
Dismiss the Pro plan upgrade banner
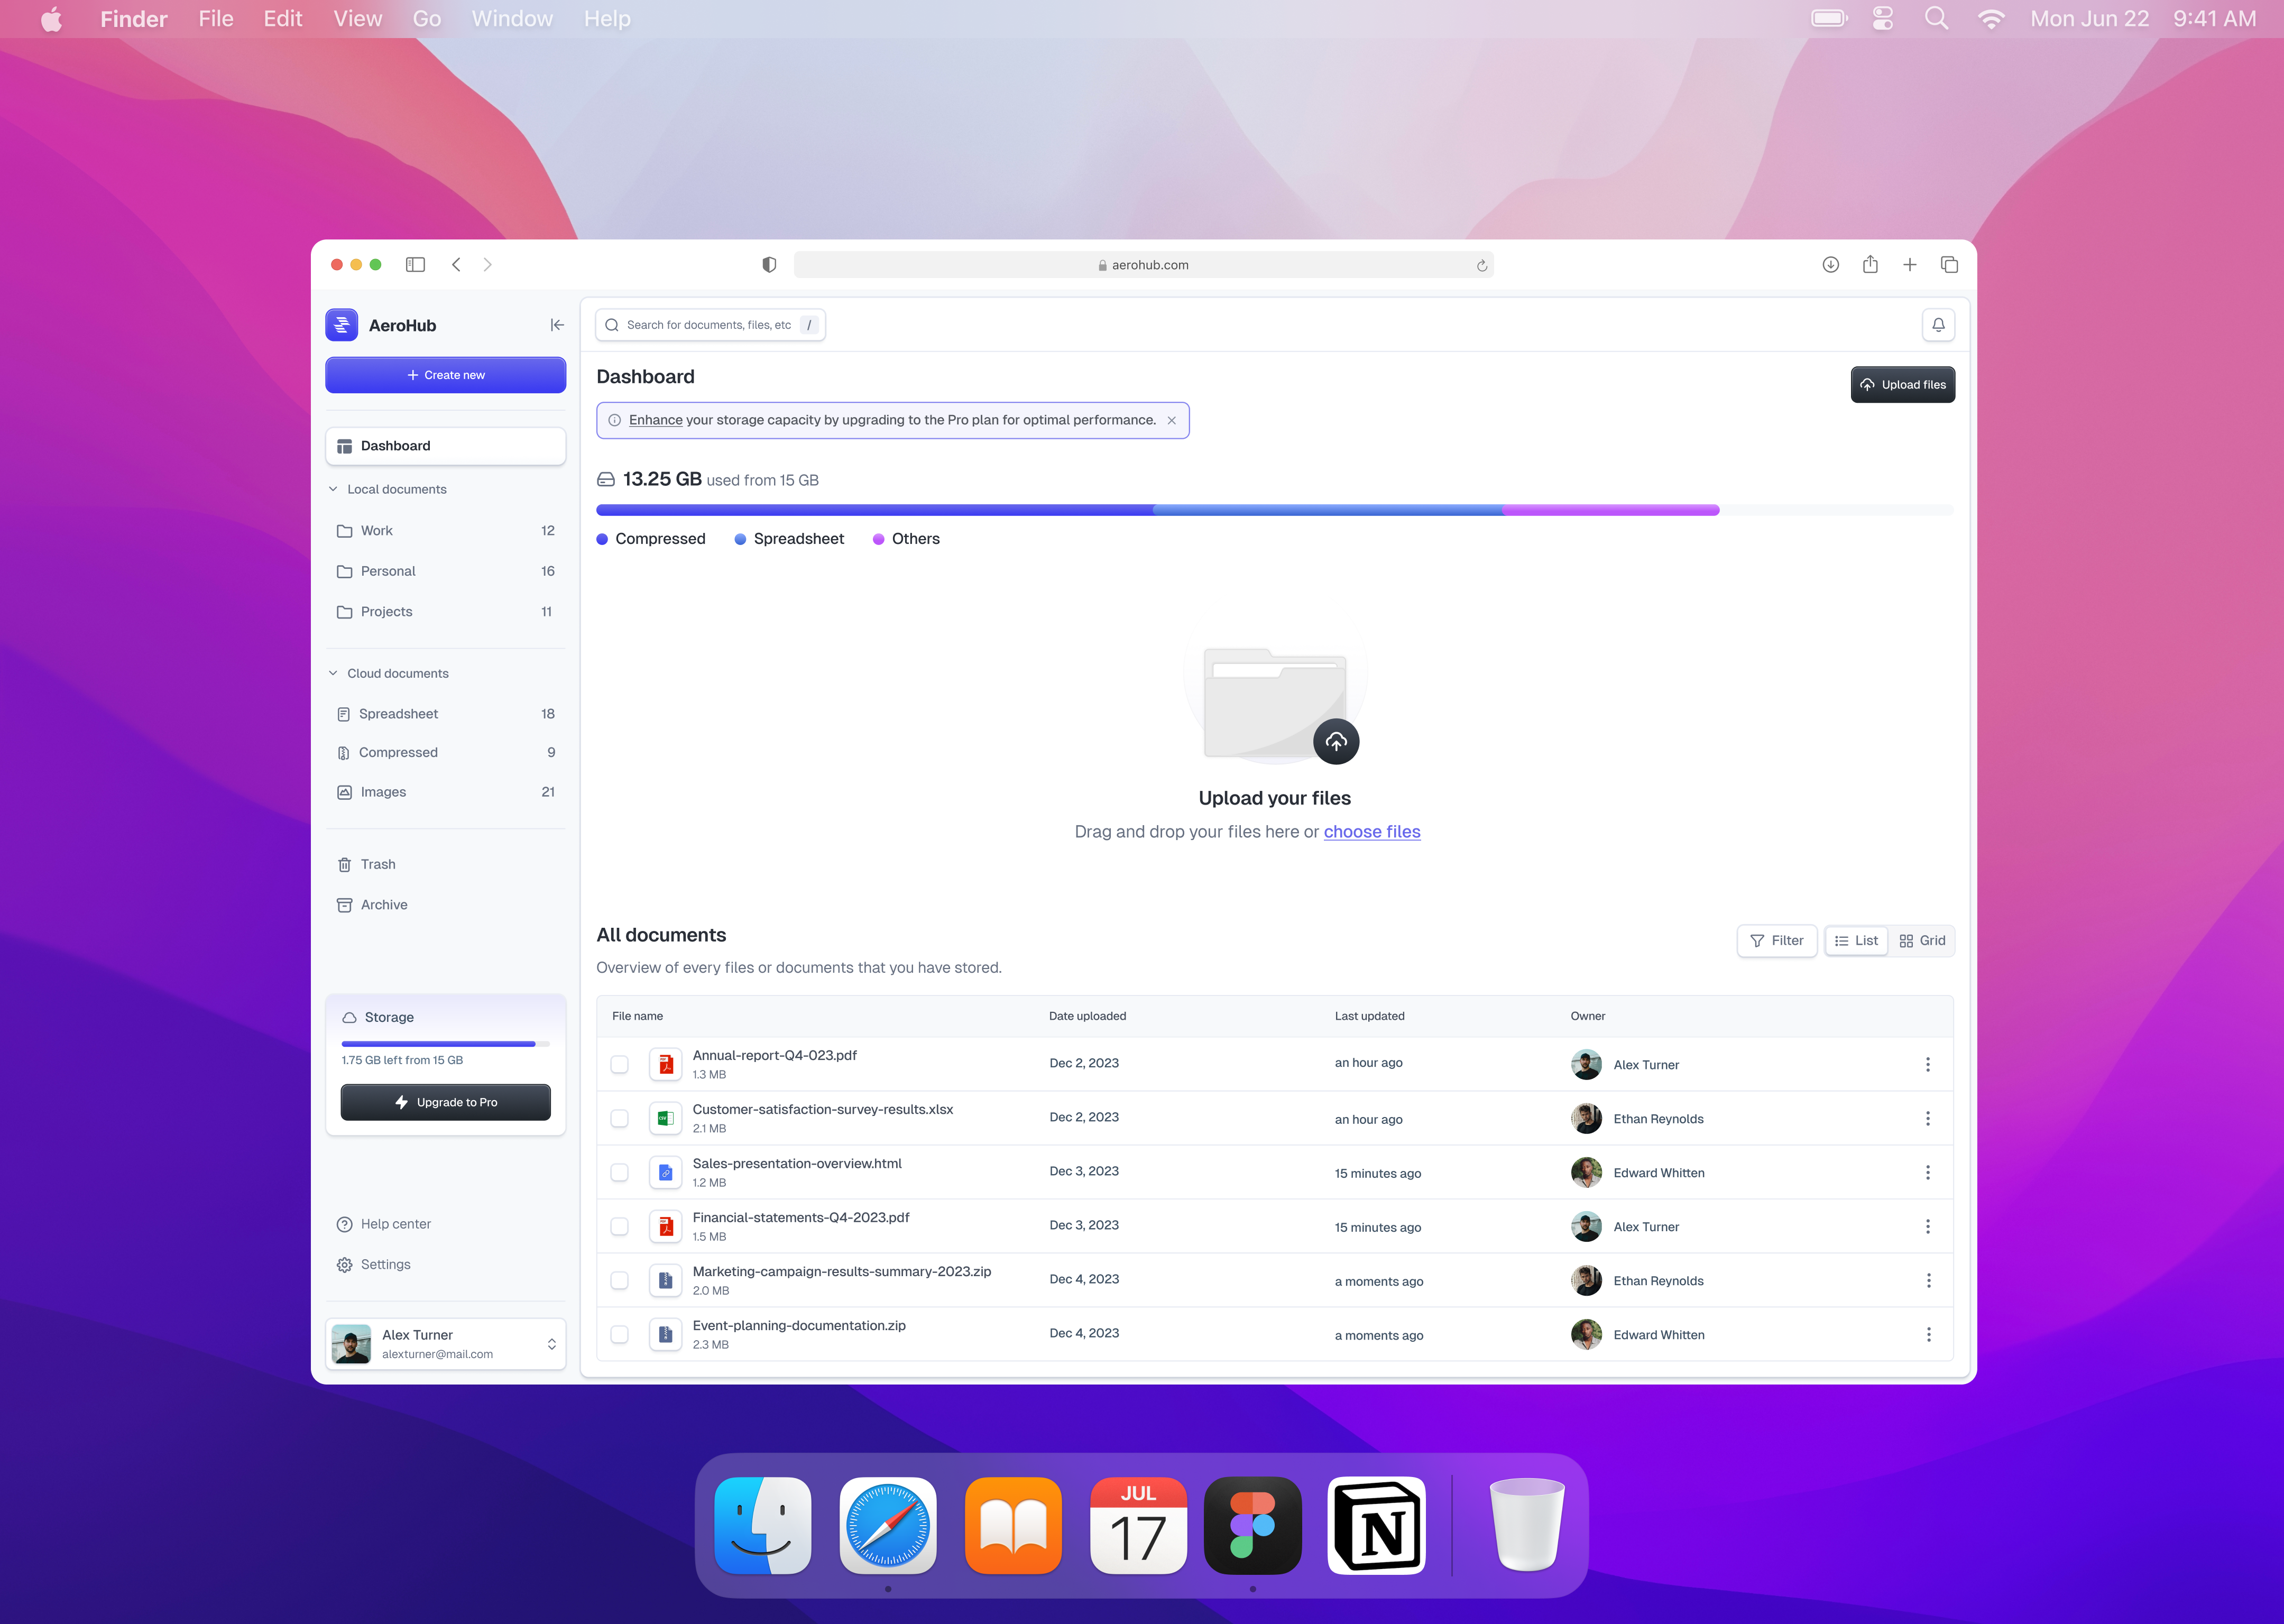[x=1171, y=420]
